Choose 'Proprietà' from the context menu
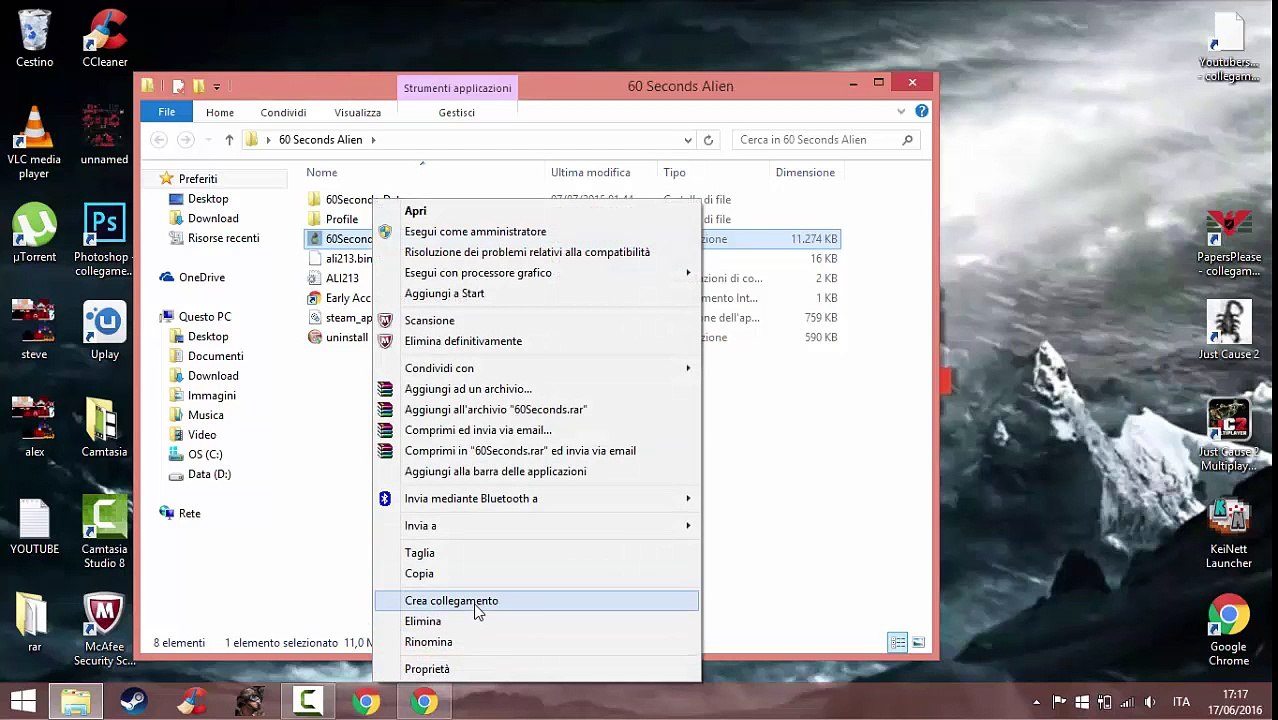Viewport: 1278px width, 720px height. [x=427, y=669]
